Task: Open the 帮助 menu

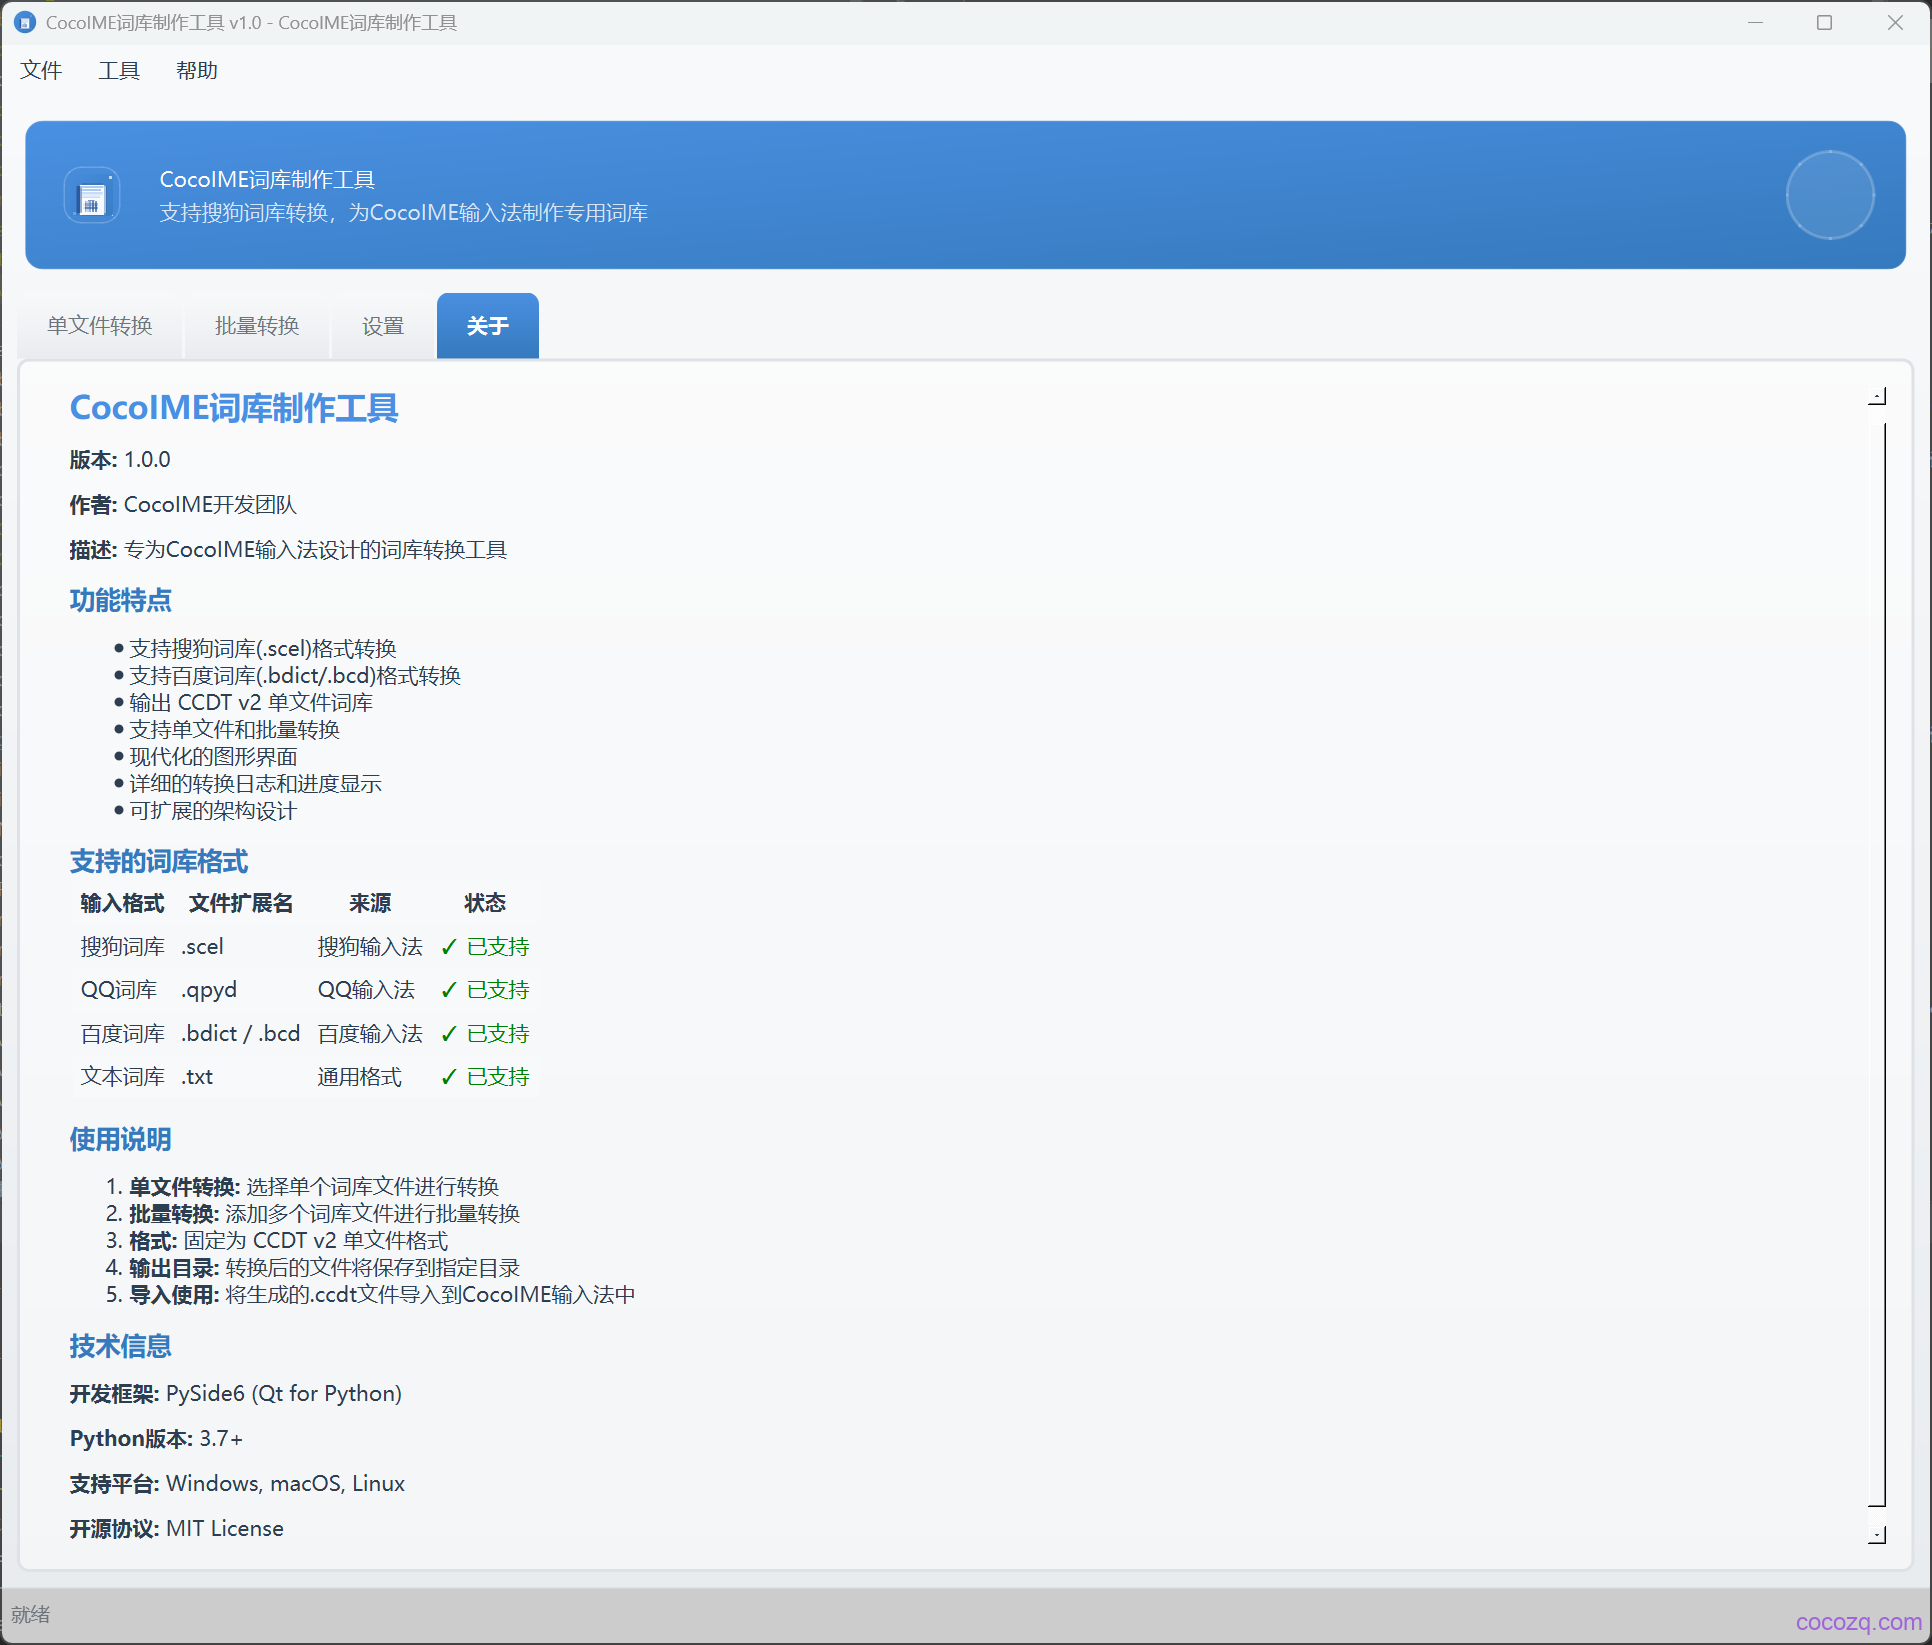Action: click(x=196, y=70)
